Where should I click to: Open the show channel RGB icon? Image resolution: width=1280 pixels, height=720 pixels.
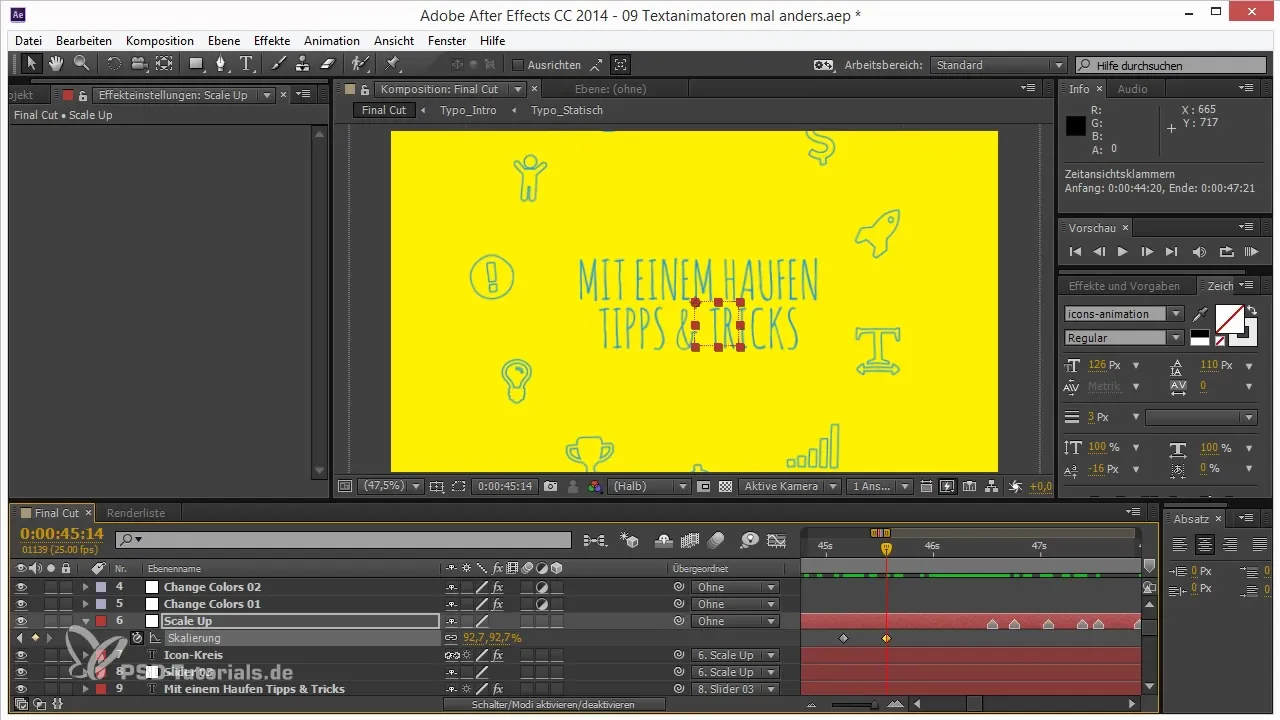[x=595, y=486]
